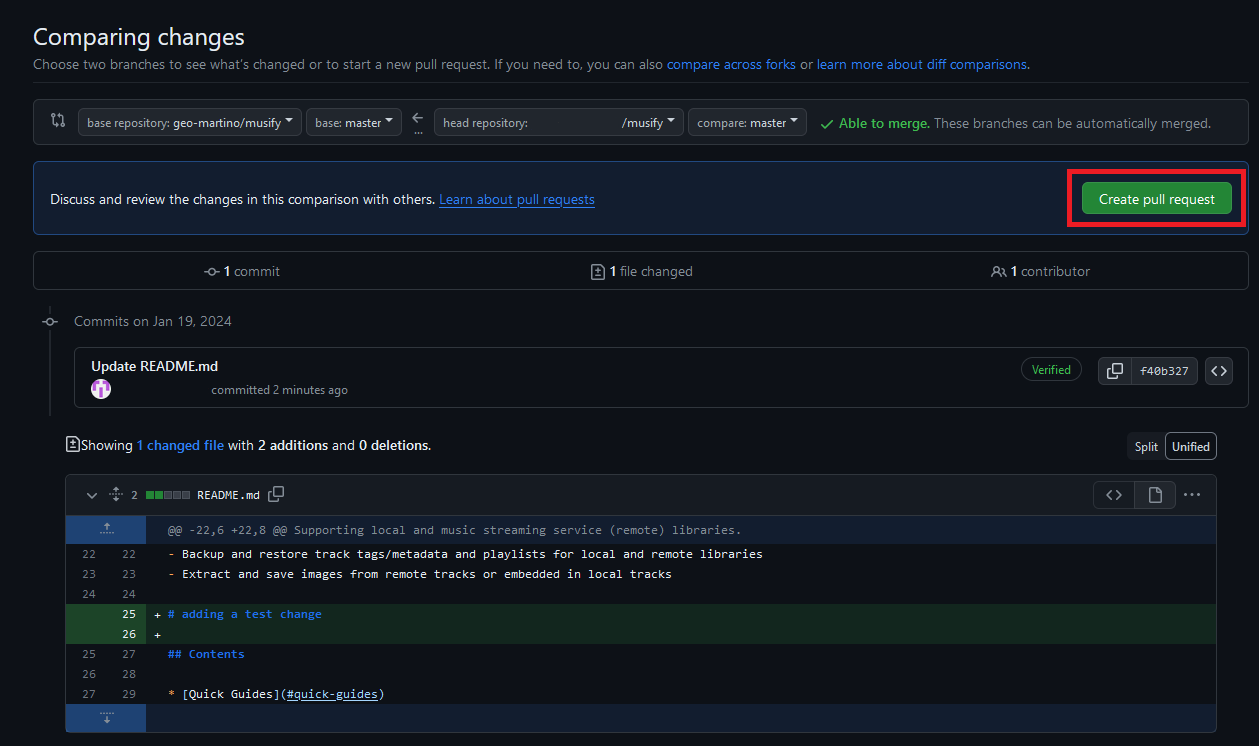This screenshot has width=1259, height=746.
Task: Collapse the README.md diff with chevron
Action: [x=92, y=494]
